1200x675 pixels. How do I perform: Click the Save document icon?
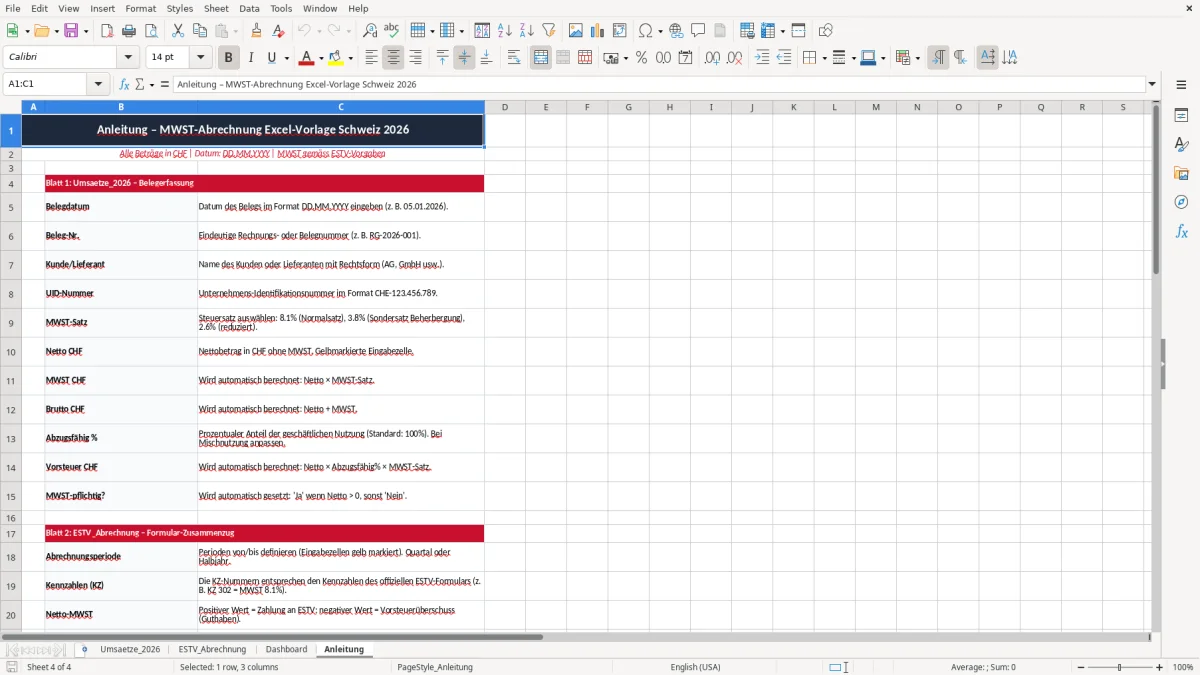[72, 31]
